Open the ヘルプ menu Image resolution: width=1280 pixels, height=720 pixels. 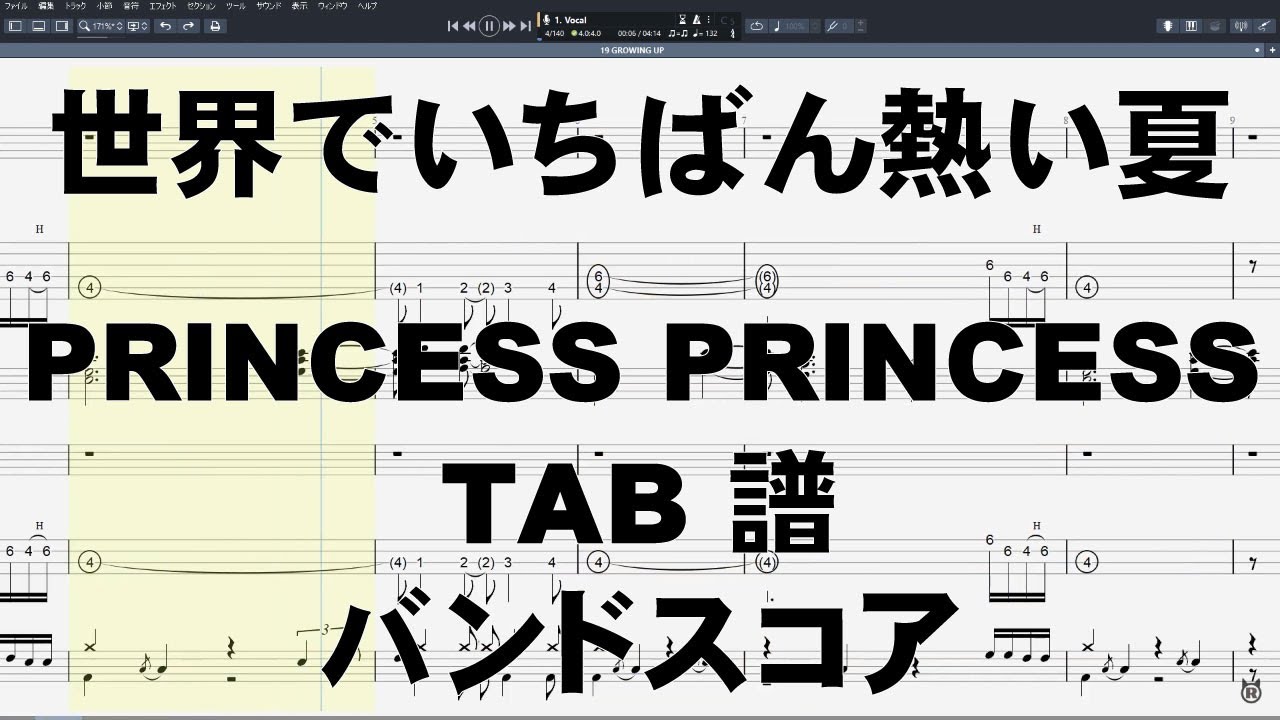367,6
